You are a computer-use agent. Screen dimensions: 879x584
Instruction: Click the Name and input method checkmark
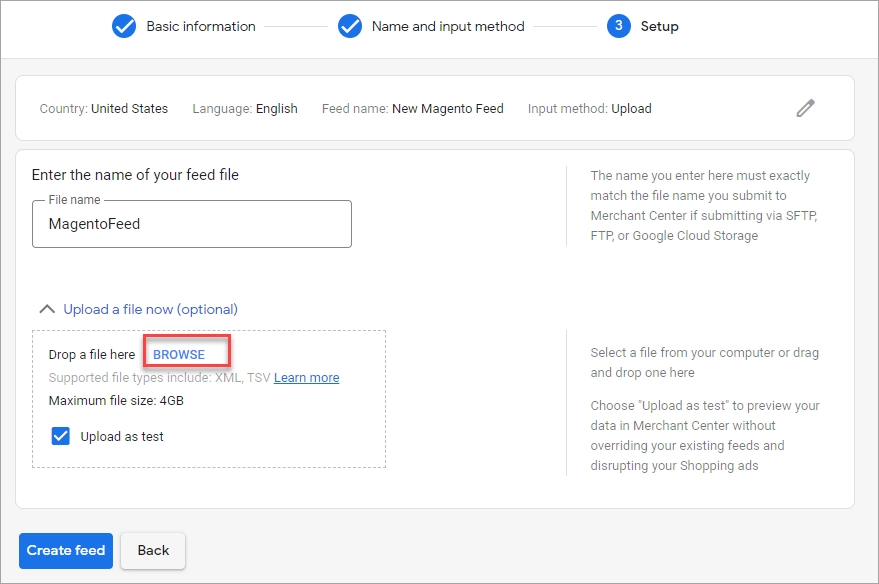pyautogui.click(x=350, y=26)
